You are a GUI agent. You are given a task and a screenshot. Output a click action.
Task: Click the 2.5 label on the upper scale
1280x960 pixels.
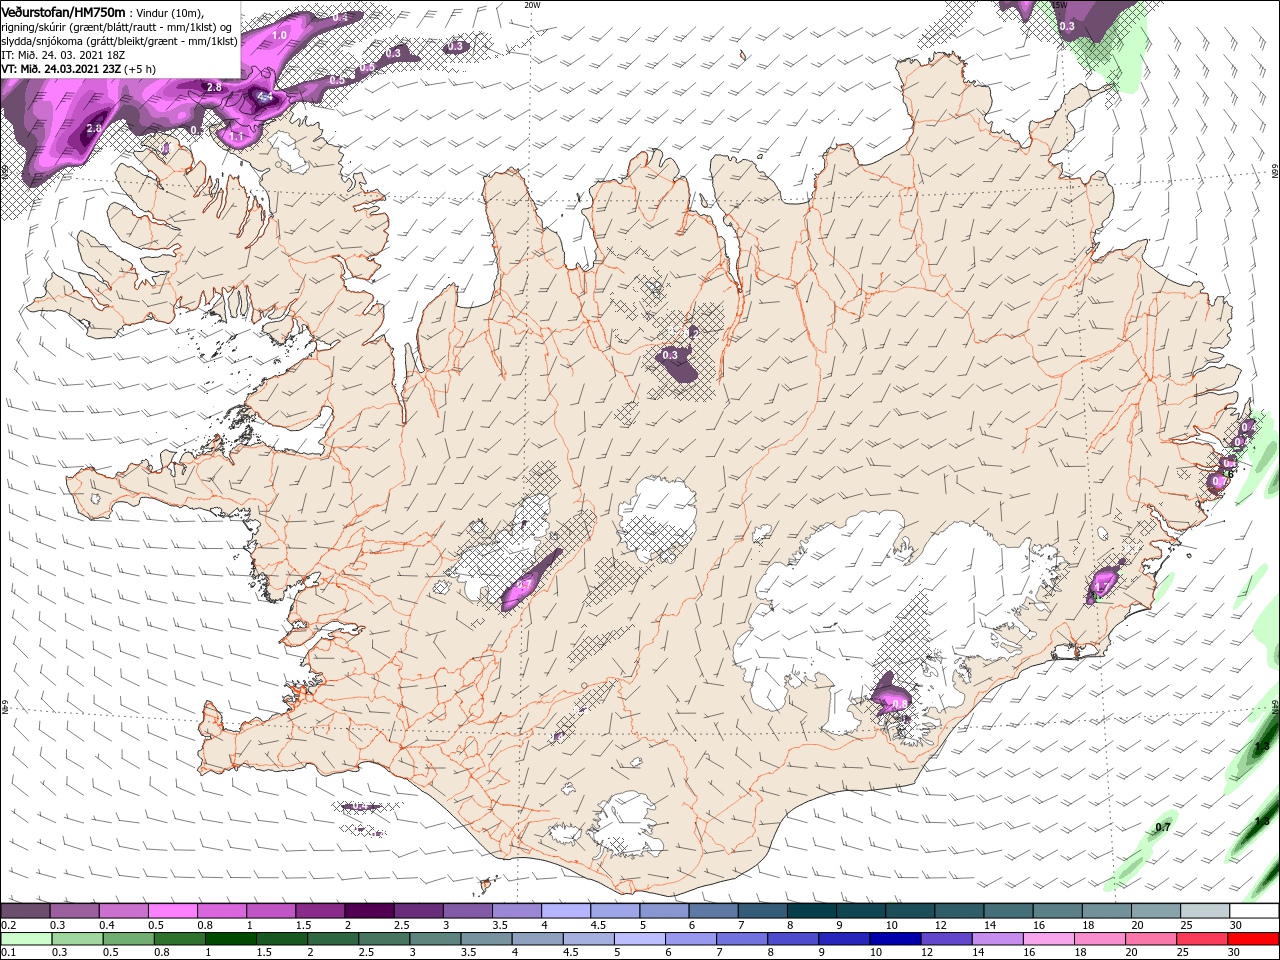click(x=402, y=925)
